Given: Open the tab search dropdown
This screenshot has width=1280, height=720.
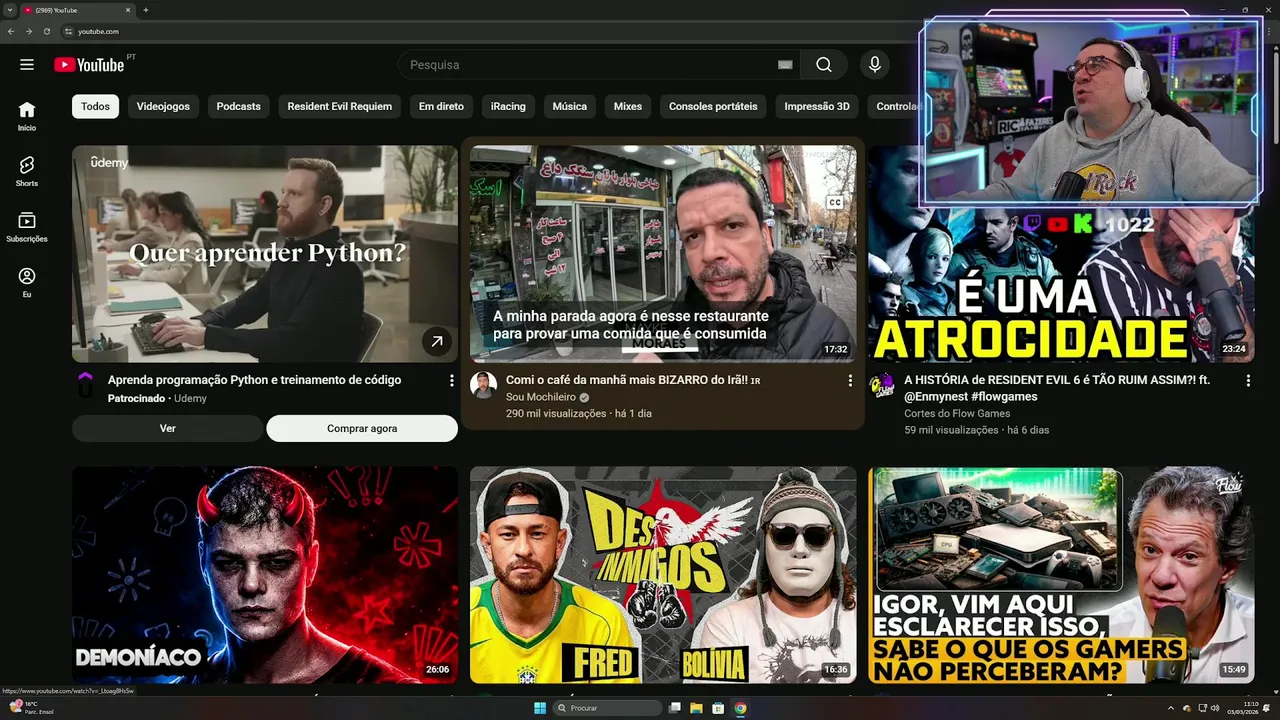Looking at the screenshot, I should click(x=10, y=10).
